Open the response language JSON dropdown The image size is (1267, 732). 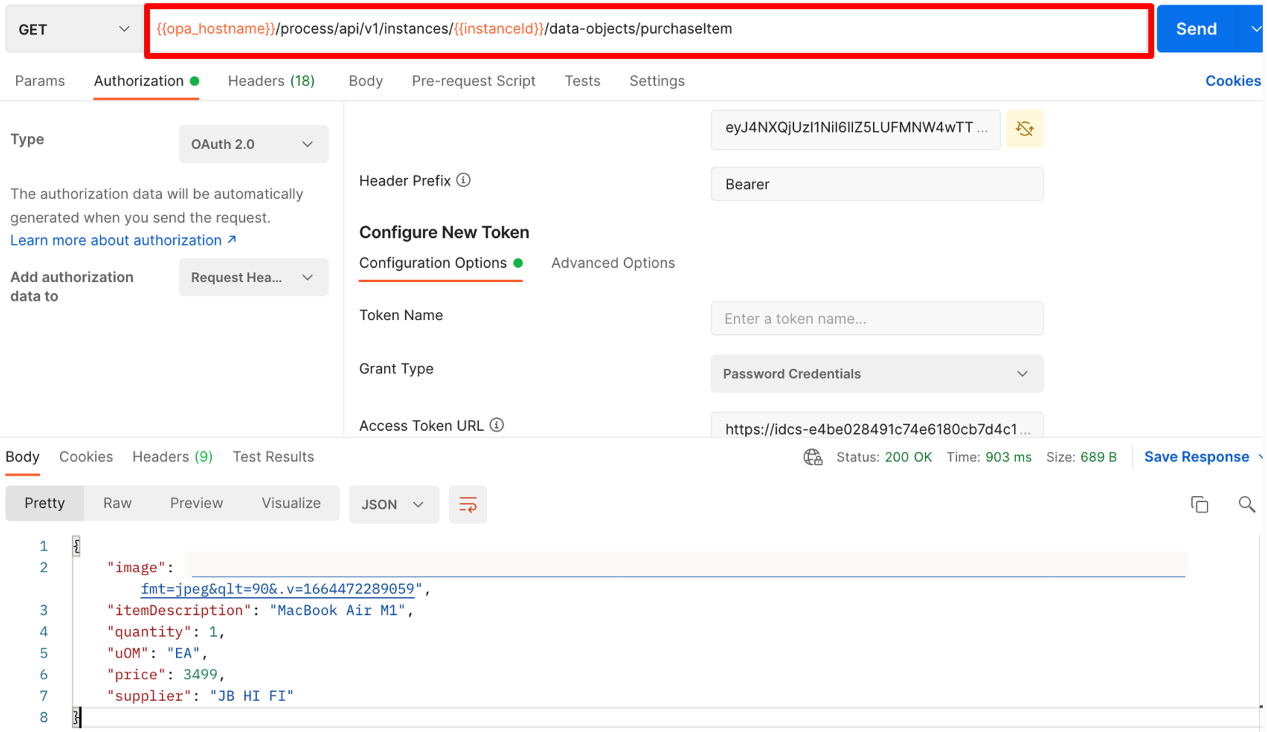[393, 504]
